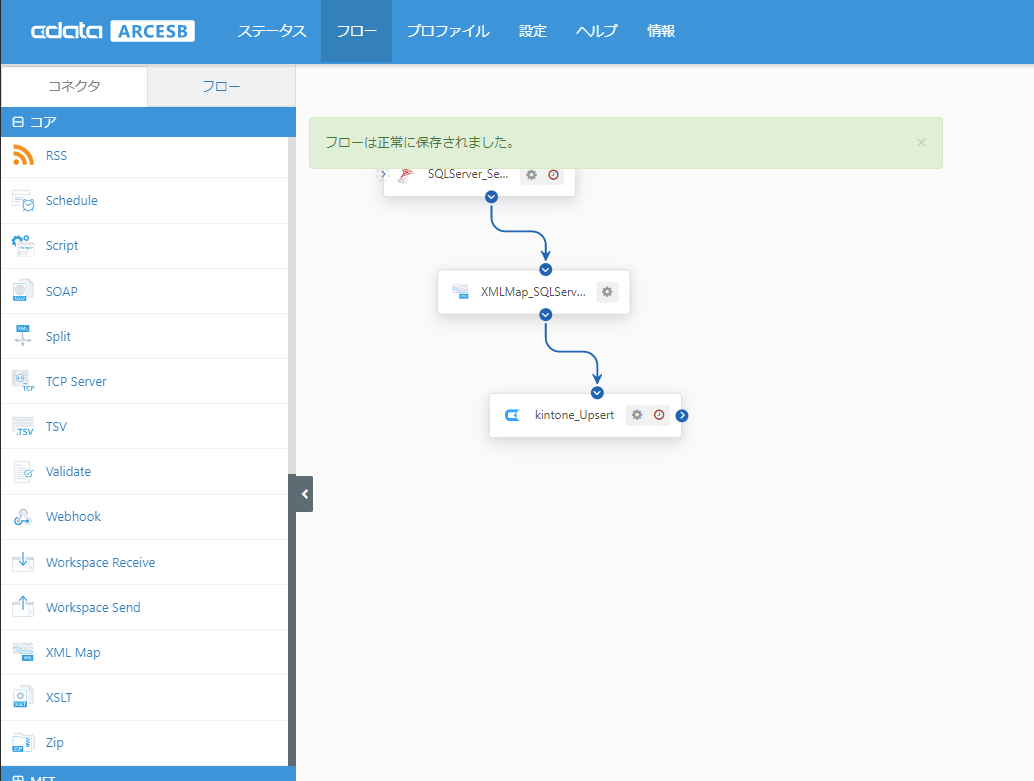Select the TSV connector label
Screen dimensions: 1034x781
(56, 427)
